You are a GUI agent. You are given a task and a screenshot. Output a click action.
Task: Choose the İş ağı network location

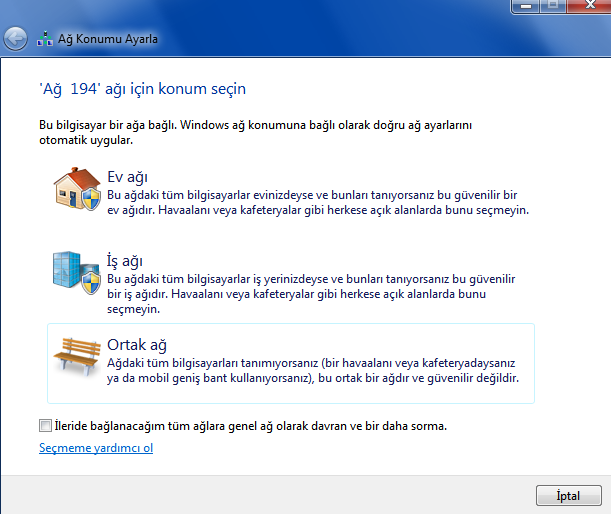pyautogui.click(x=291, y=281)
